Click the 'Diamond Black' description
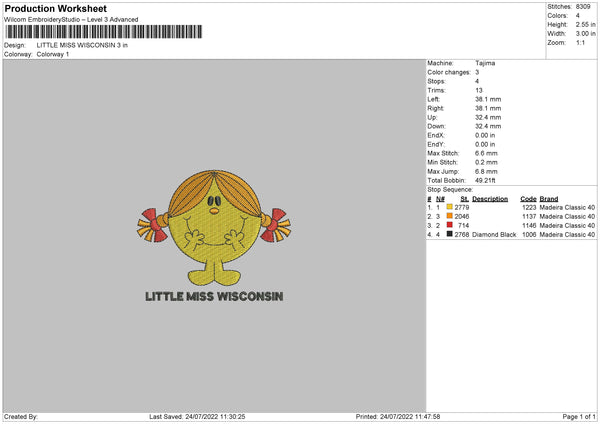Screen dimensions: 600x424 (x=494, y=234)
